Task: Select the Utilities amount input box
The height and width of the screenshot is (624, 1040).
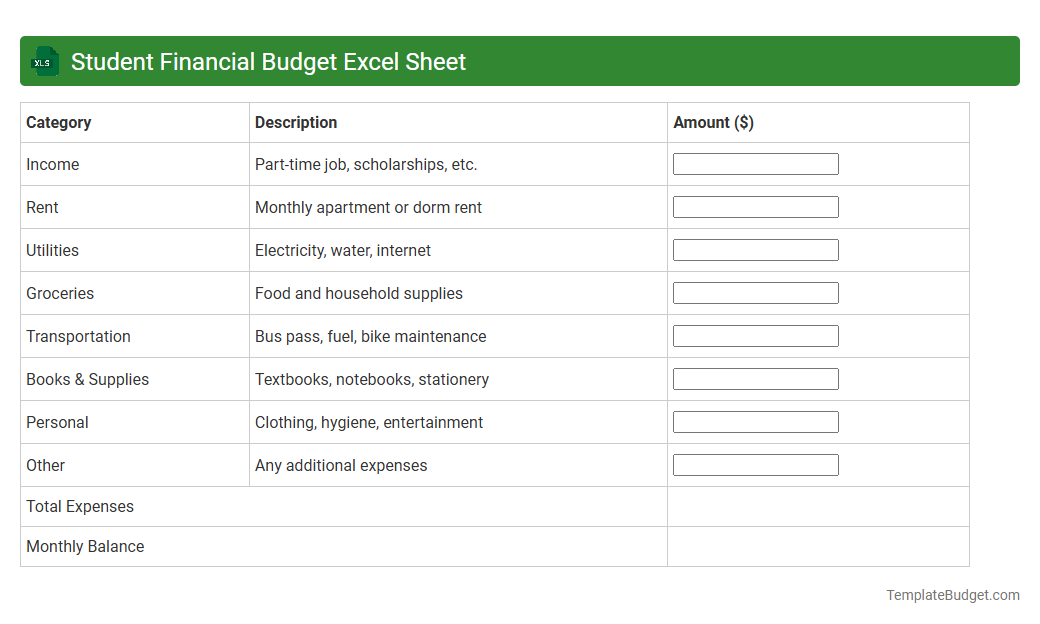Action: pos(756,249)
